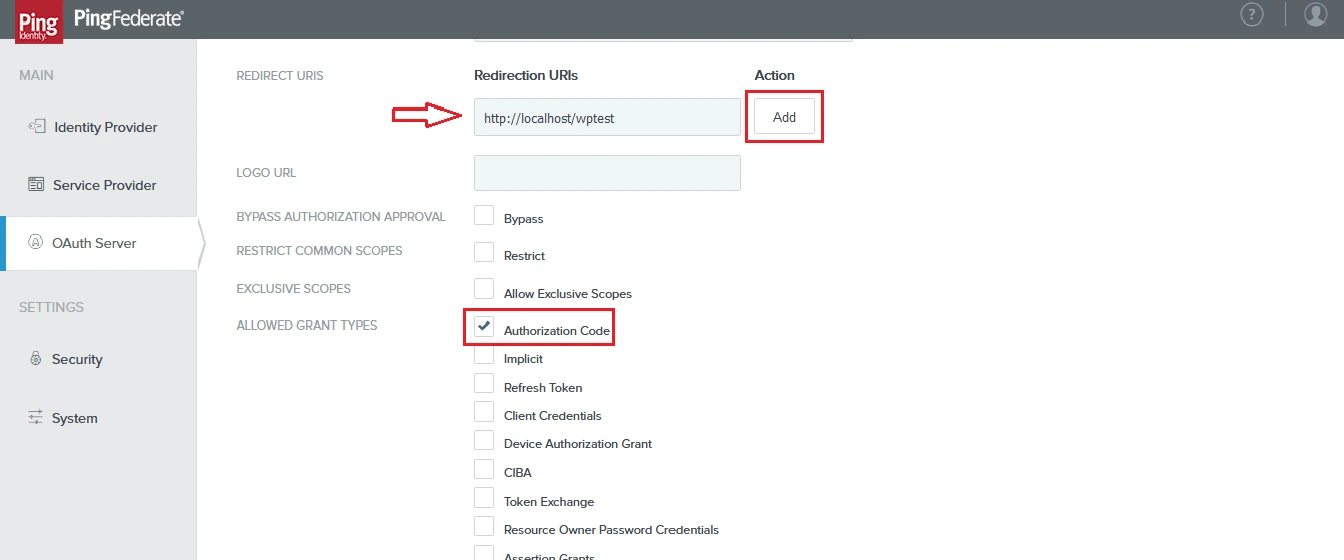Uncheck the Authorization Code grant type
The width and height of the screenshot is (1344, 560).
[484, 327]
